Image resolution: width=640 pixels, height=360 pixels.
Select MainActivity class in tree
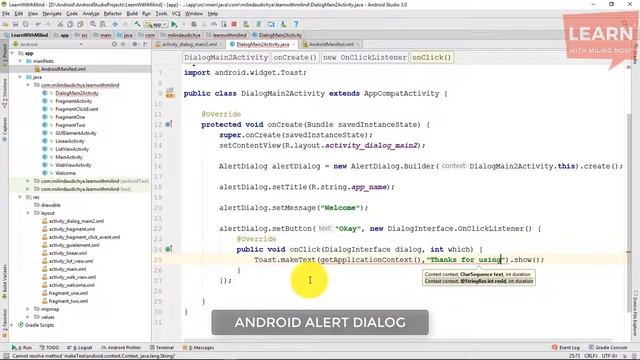click(69, 157)
